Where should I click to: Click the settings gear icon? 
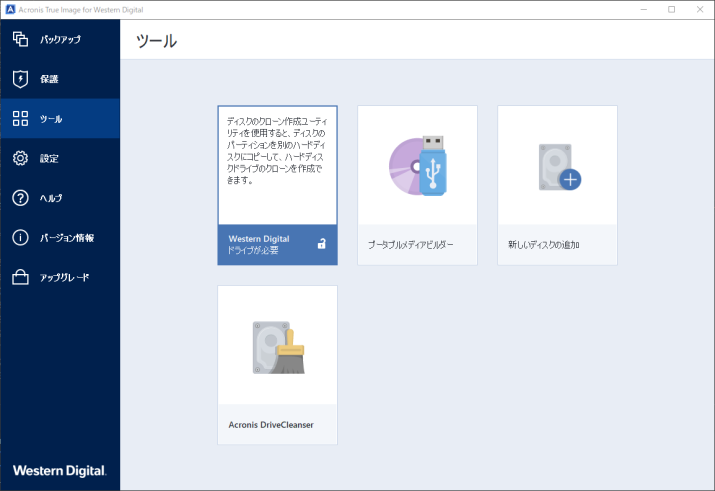20,158
